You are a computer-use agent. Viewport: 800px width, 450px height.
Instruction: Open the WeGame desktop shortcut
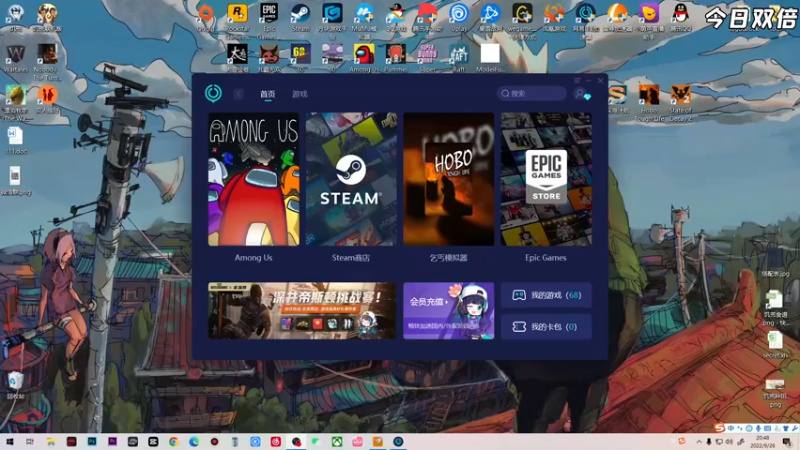[522, 20]
